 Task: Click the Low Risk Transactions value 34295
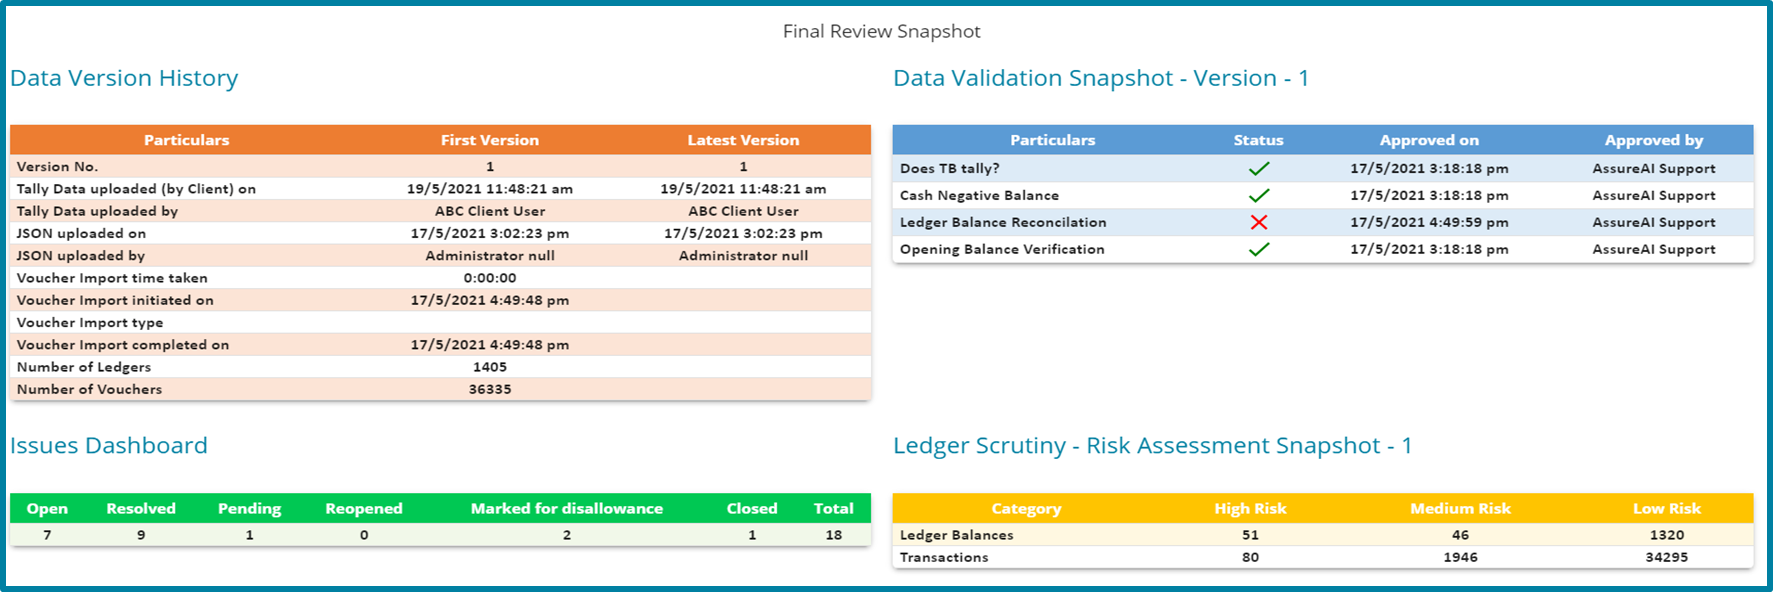pos(1666,557)
